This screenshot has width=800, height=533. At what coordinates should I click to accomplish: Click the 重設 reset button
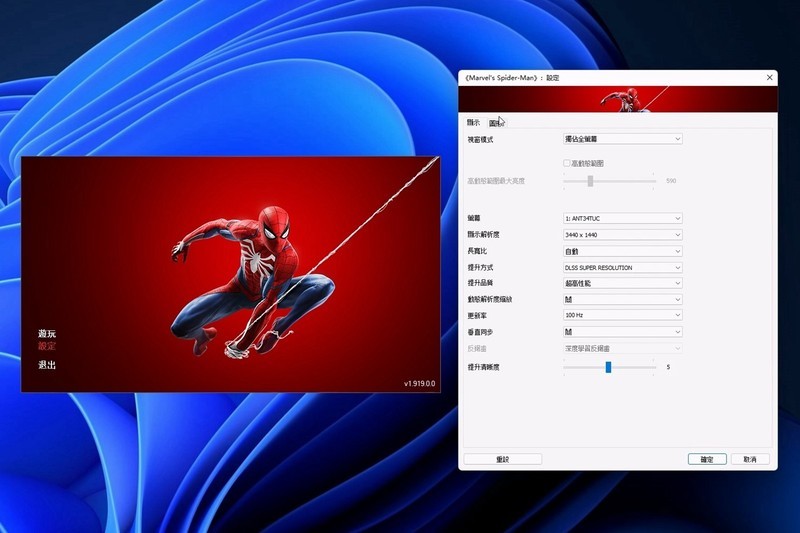[503, 459]
